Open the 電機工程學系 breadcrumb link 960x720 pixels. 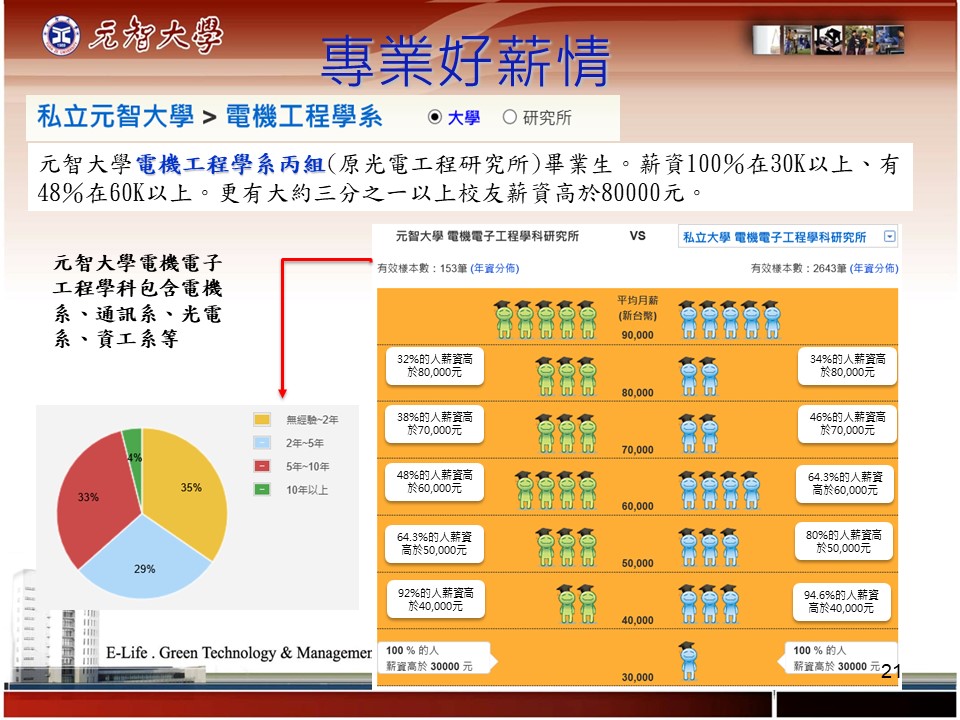[304, 116]
